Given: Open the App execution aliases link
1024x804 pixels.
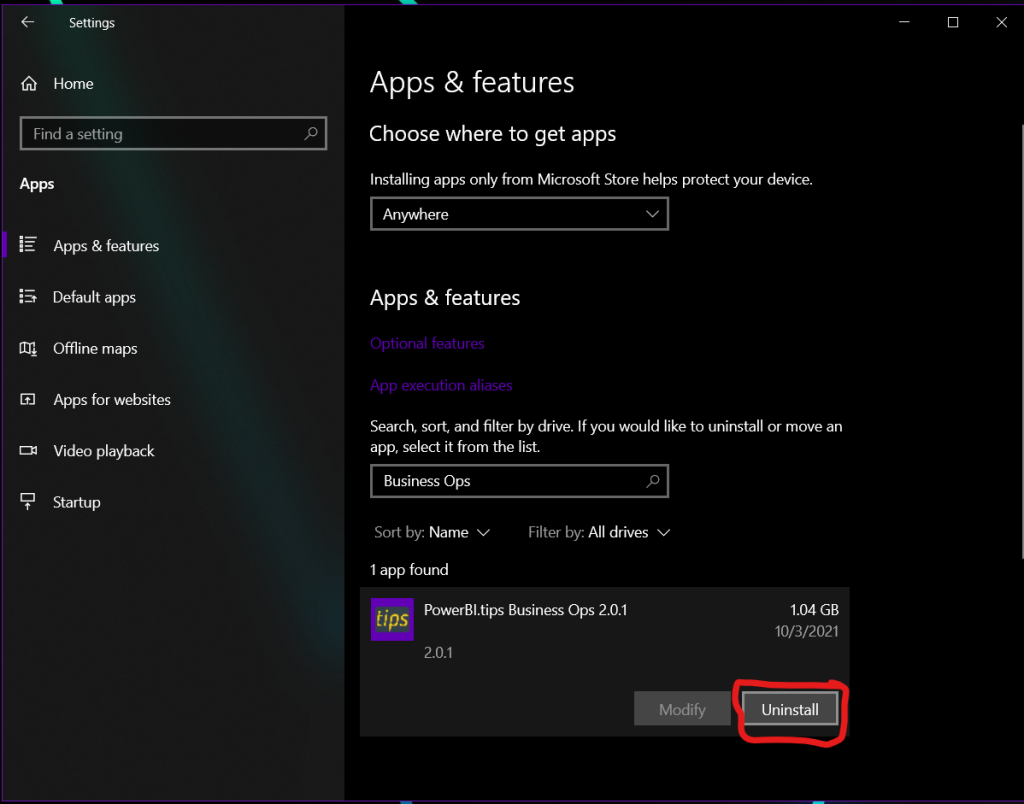Looking at the screenshot, I should point(441,385).
